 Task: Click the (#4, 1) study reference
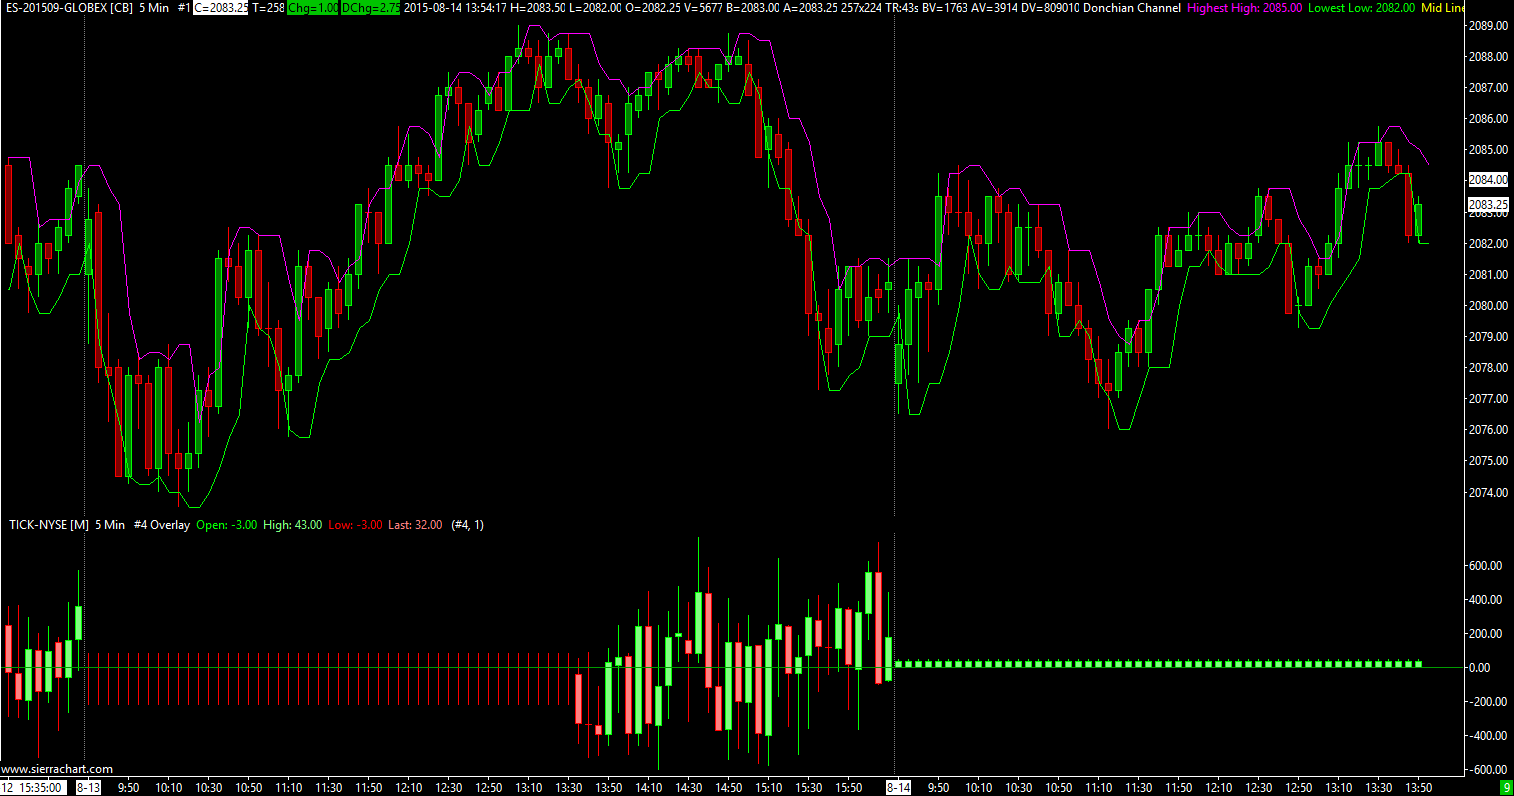[x=468, y=525]
